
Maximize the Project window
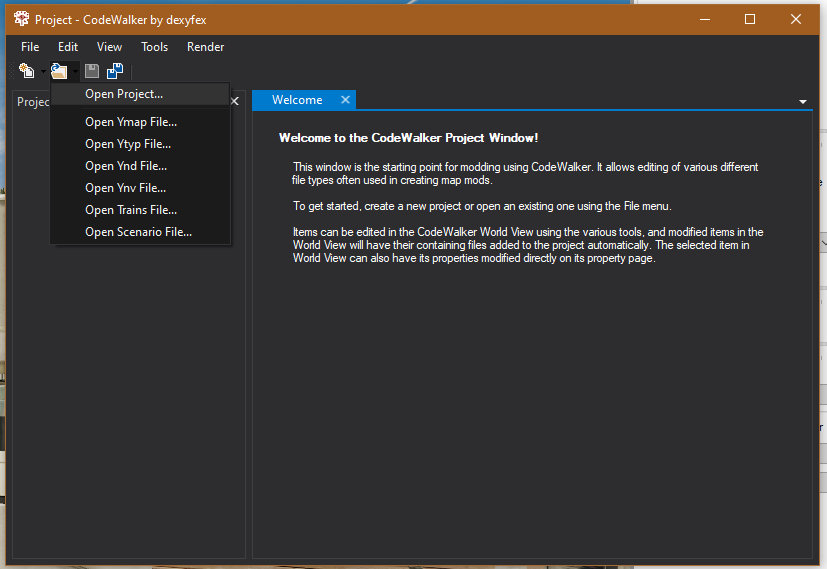(749, 20)
